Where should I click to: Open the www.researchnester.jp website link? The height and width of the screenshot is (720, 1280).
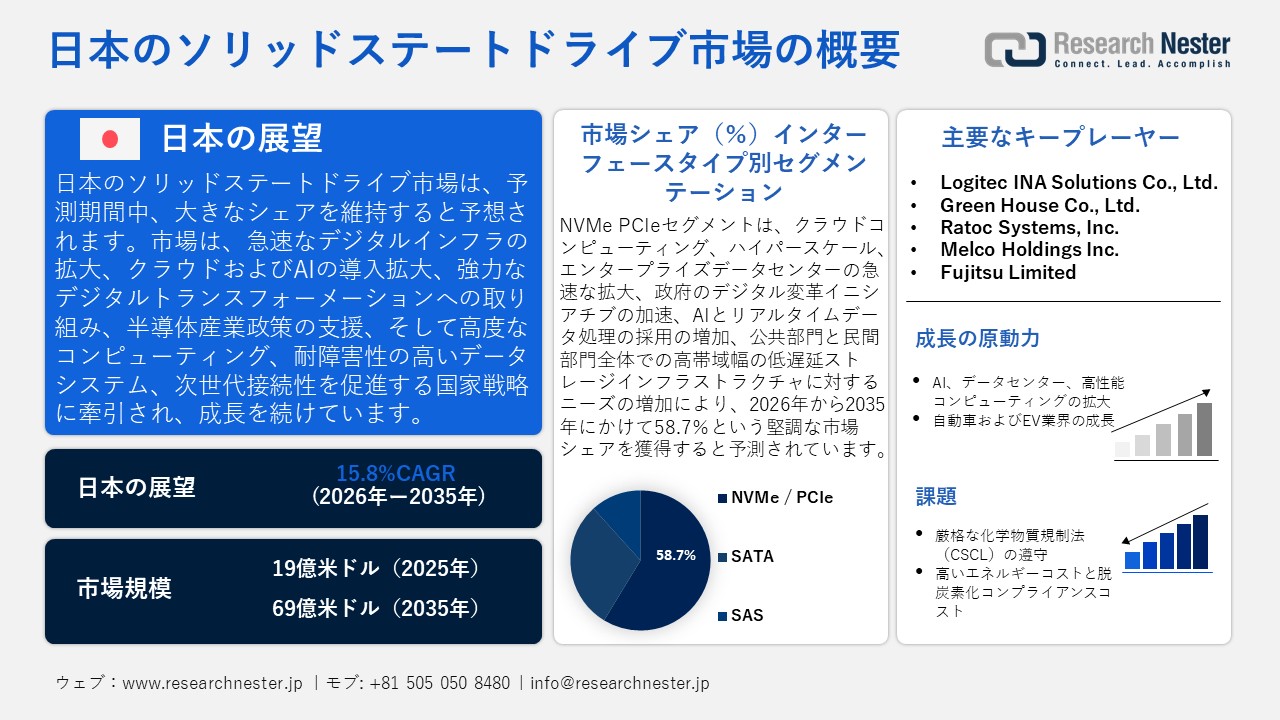pos(211,684)
